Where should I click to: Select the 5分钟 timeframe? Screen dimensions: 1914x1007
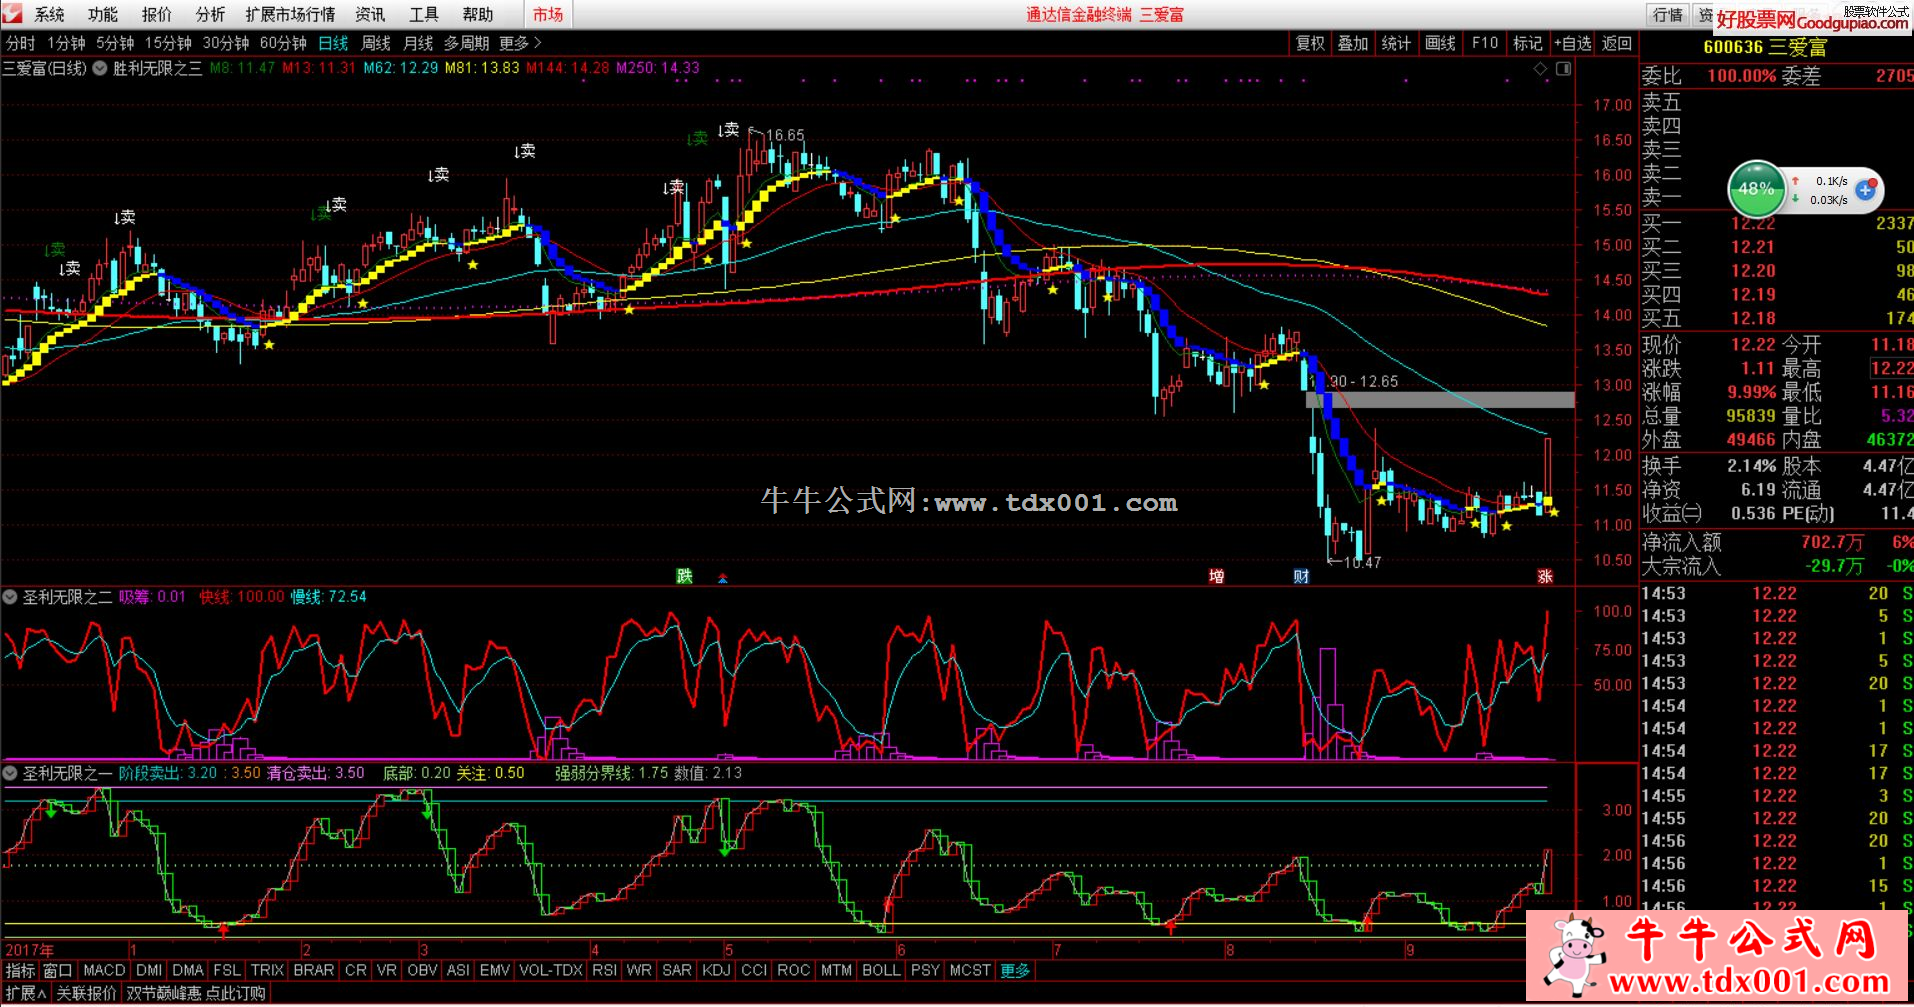click(115, 43)
